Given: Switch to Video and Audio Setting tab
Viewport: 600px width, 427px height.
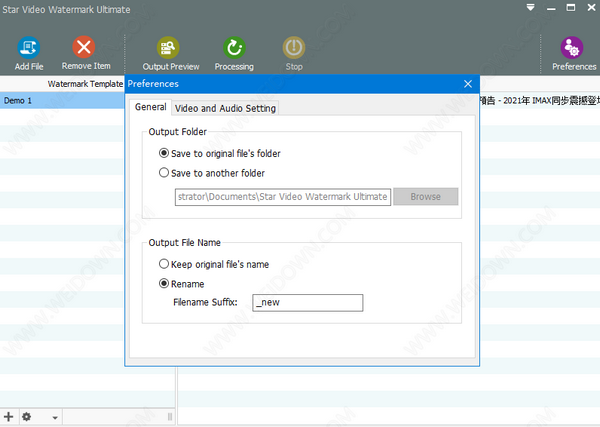Looking at the screenshot, I should 225,108.
